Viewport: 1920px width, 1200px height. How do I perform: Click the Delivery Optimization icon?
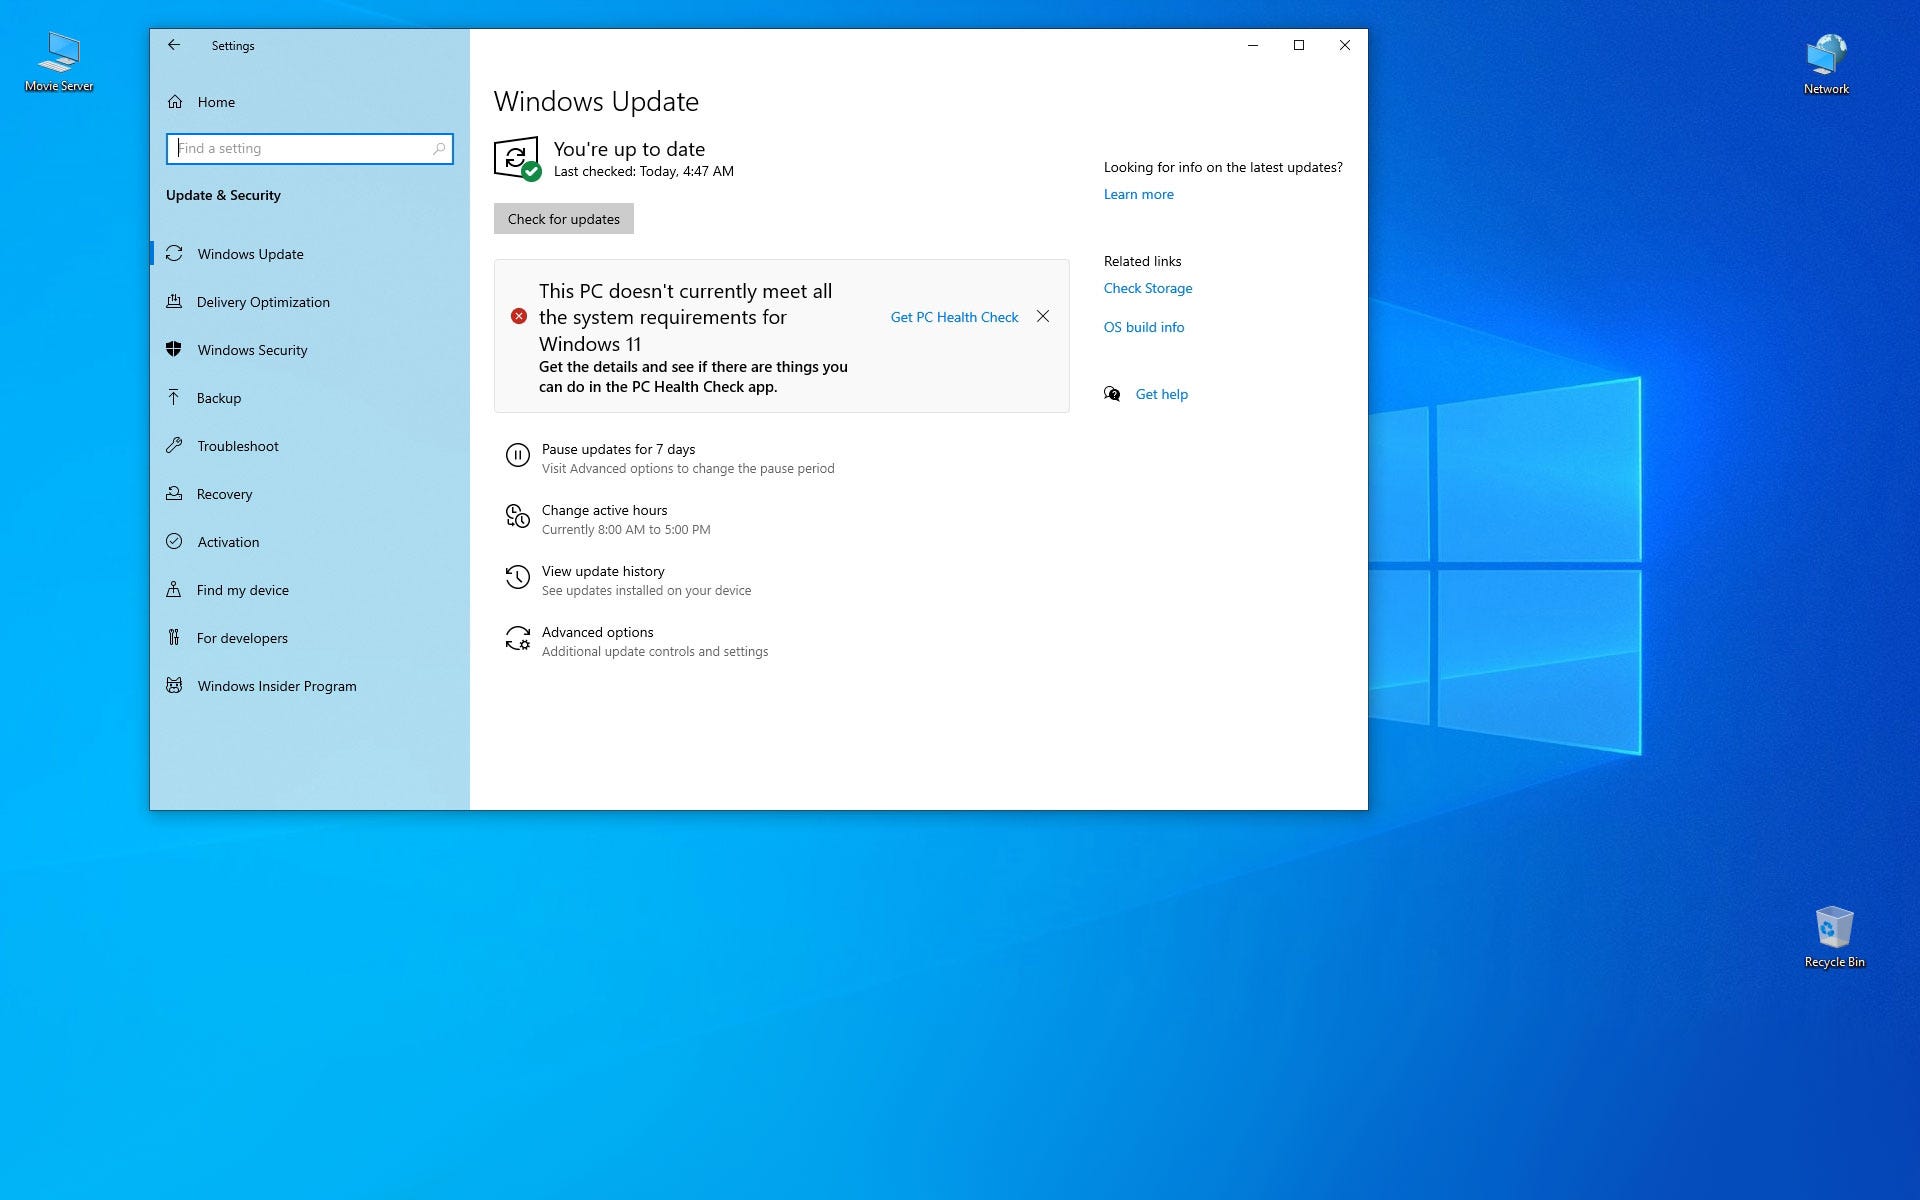[x=174, y=302]
